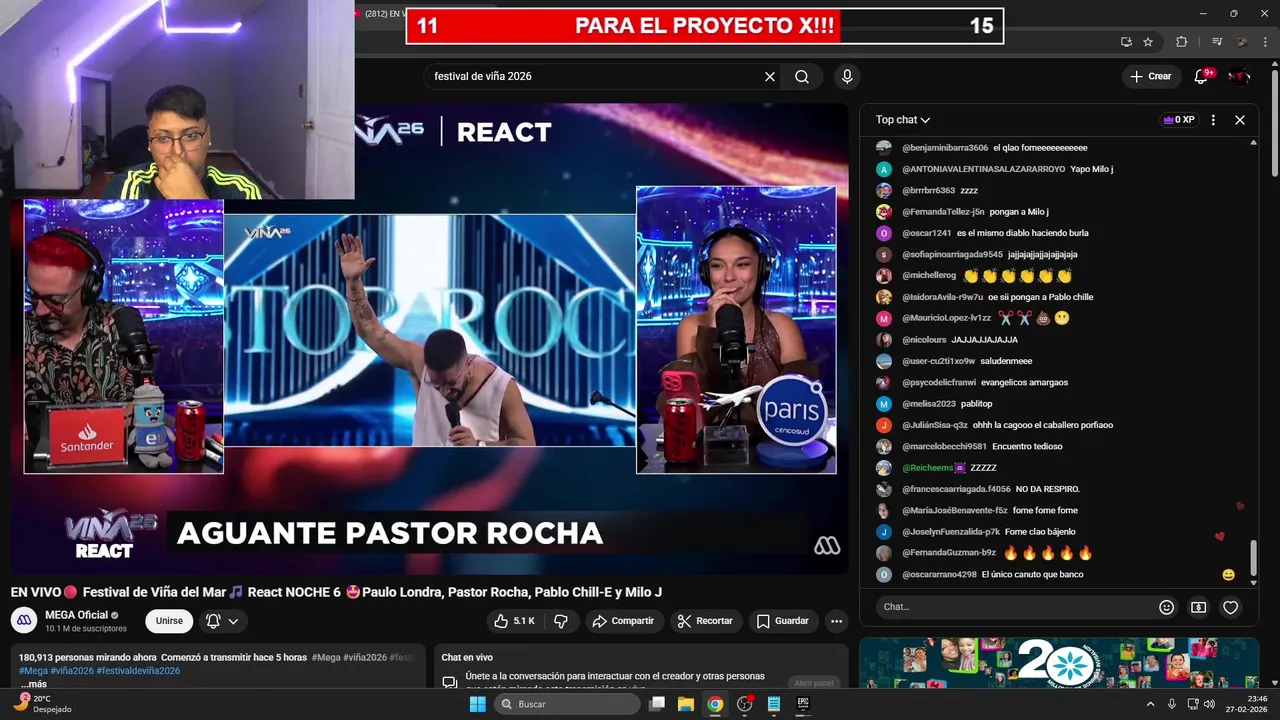Viewport: 1280px width, 720px height.
Task: Like the video with 5.1 K thumbs up
Action: click(x=514, y=621)
